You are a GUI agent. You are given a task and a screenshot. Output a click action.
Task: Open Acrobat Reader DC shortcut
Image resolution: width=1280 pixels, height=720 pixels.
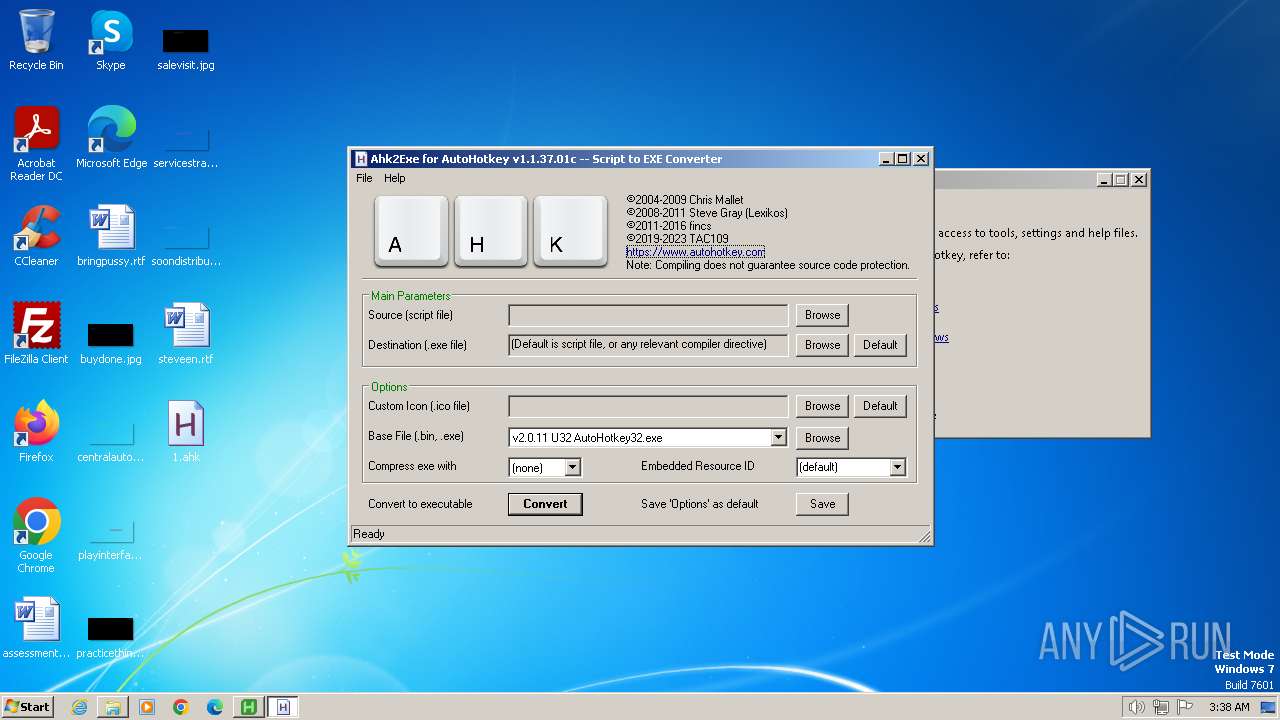coord(36,144)
